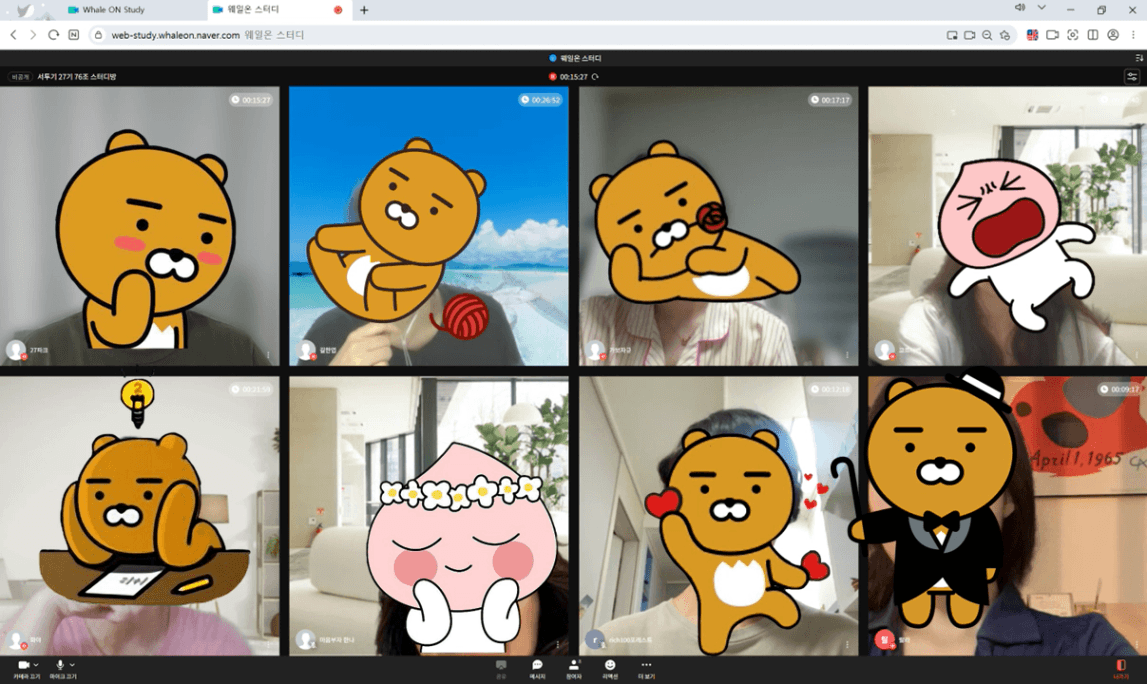Open the screen share button in toolbar
Image resolution: width=1147 pixels, height=684 pixels.
click(x=501, y=668)
